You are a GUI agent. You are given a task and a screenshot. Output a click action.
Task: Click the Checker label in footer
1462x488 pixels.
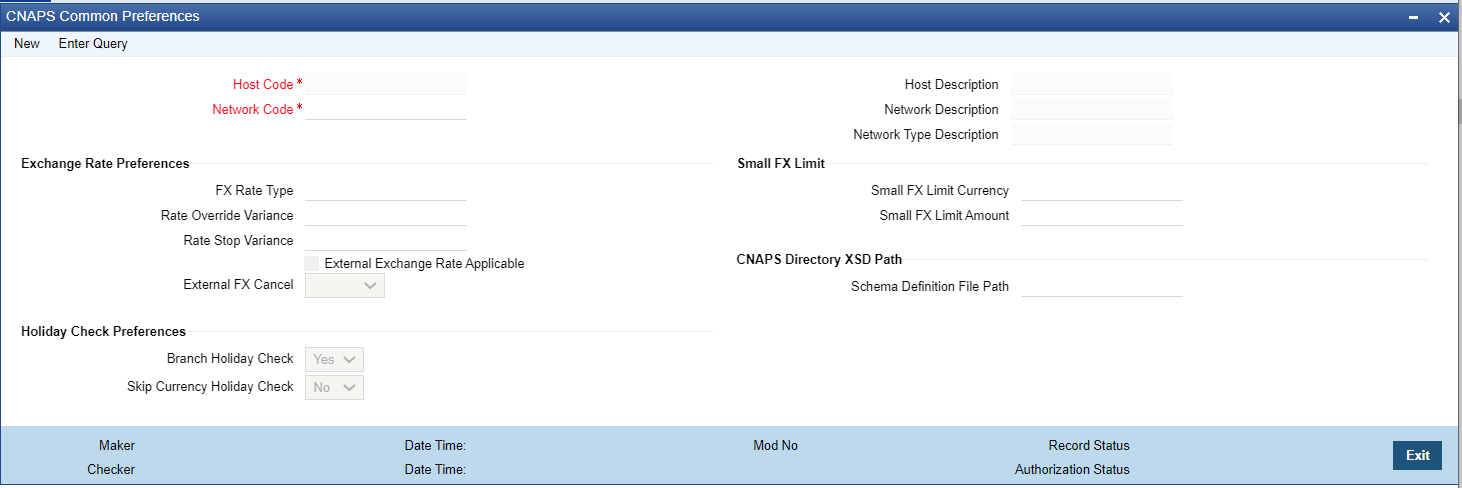tap(111, 469)
